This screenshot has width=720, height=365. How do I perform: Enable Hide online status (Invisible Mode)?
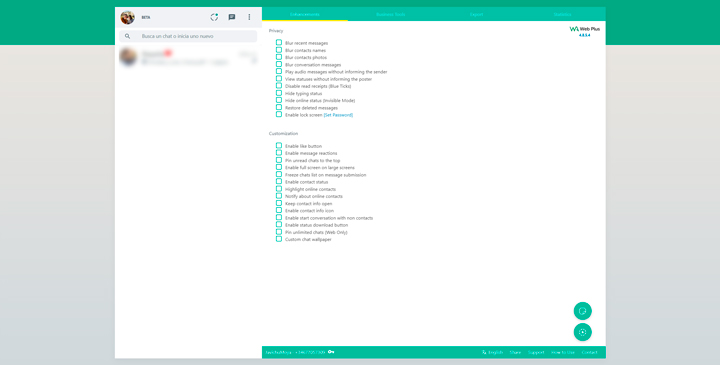point(279,100)
